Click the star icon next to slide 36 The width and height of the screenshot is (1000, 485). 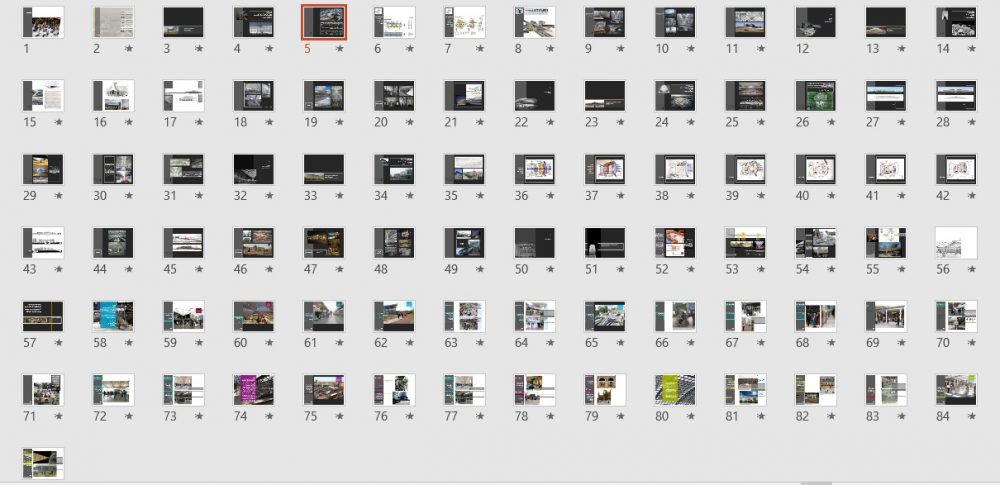tap(550, 196)
